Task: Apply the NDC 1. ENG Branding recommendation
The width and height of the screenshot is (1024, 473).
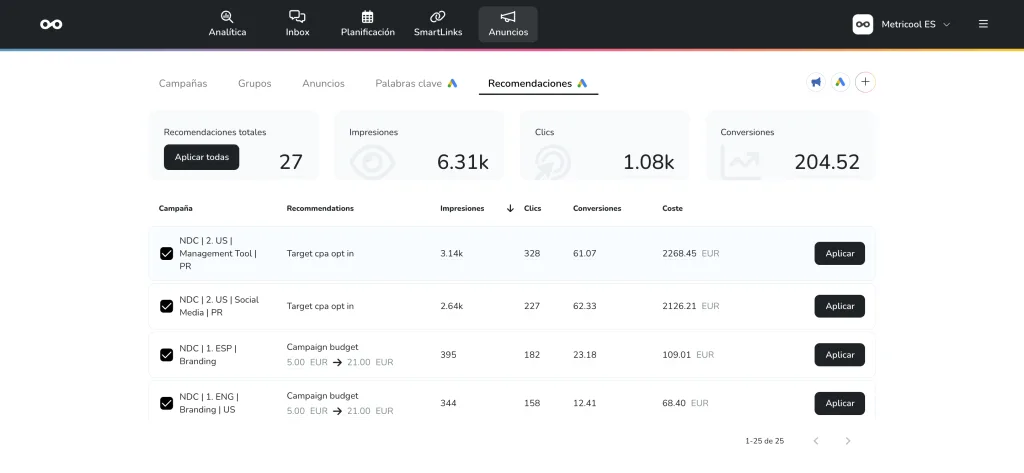Action: 839,403
